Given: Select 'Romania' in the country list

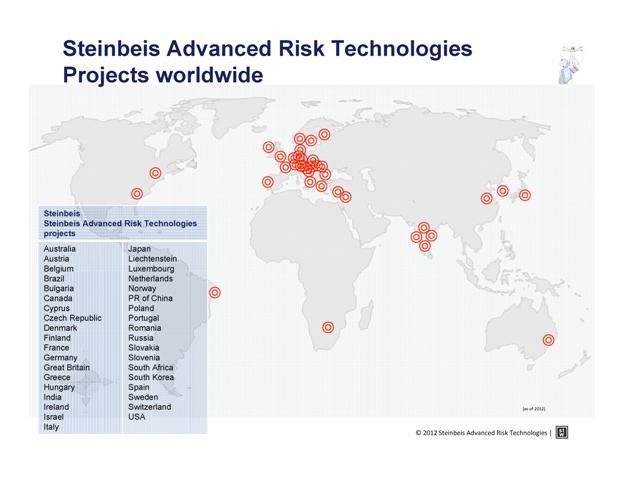Looking at the screenshot, I should pyautogui.click(x=145, y=328).
